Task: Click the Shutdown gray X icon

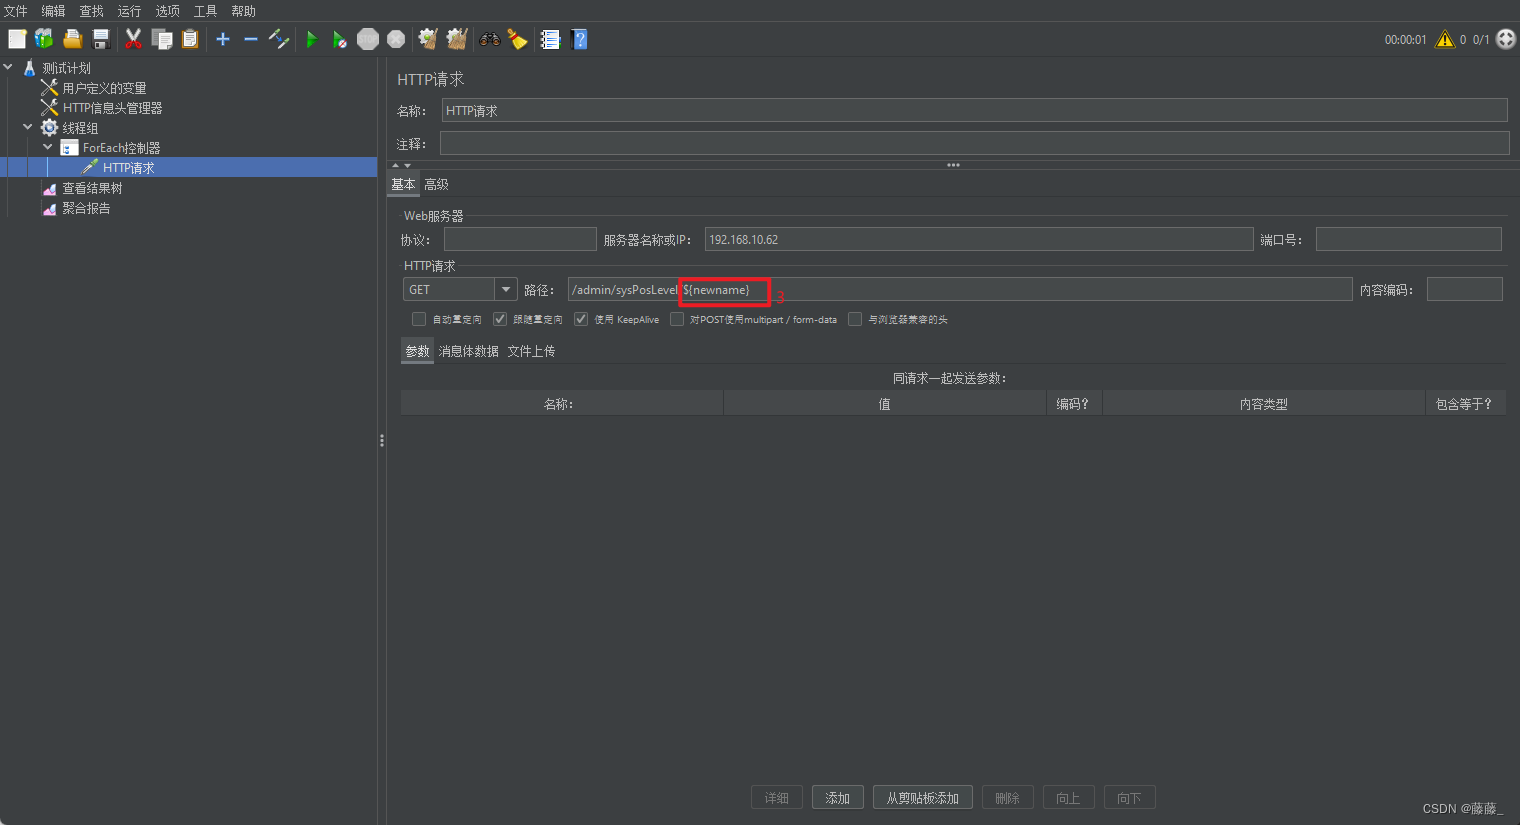Action: (396, 39)
